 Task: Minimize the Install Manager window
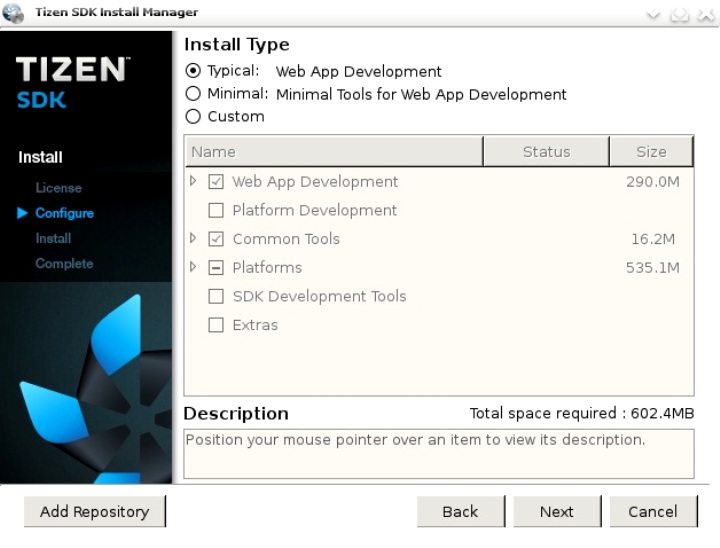(x=653, y=15)
